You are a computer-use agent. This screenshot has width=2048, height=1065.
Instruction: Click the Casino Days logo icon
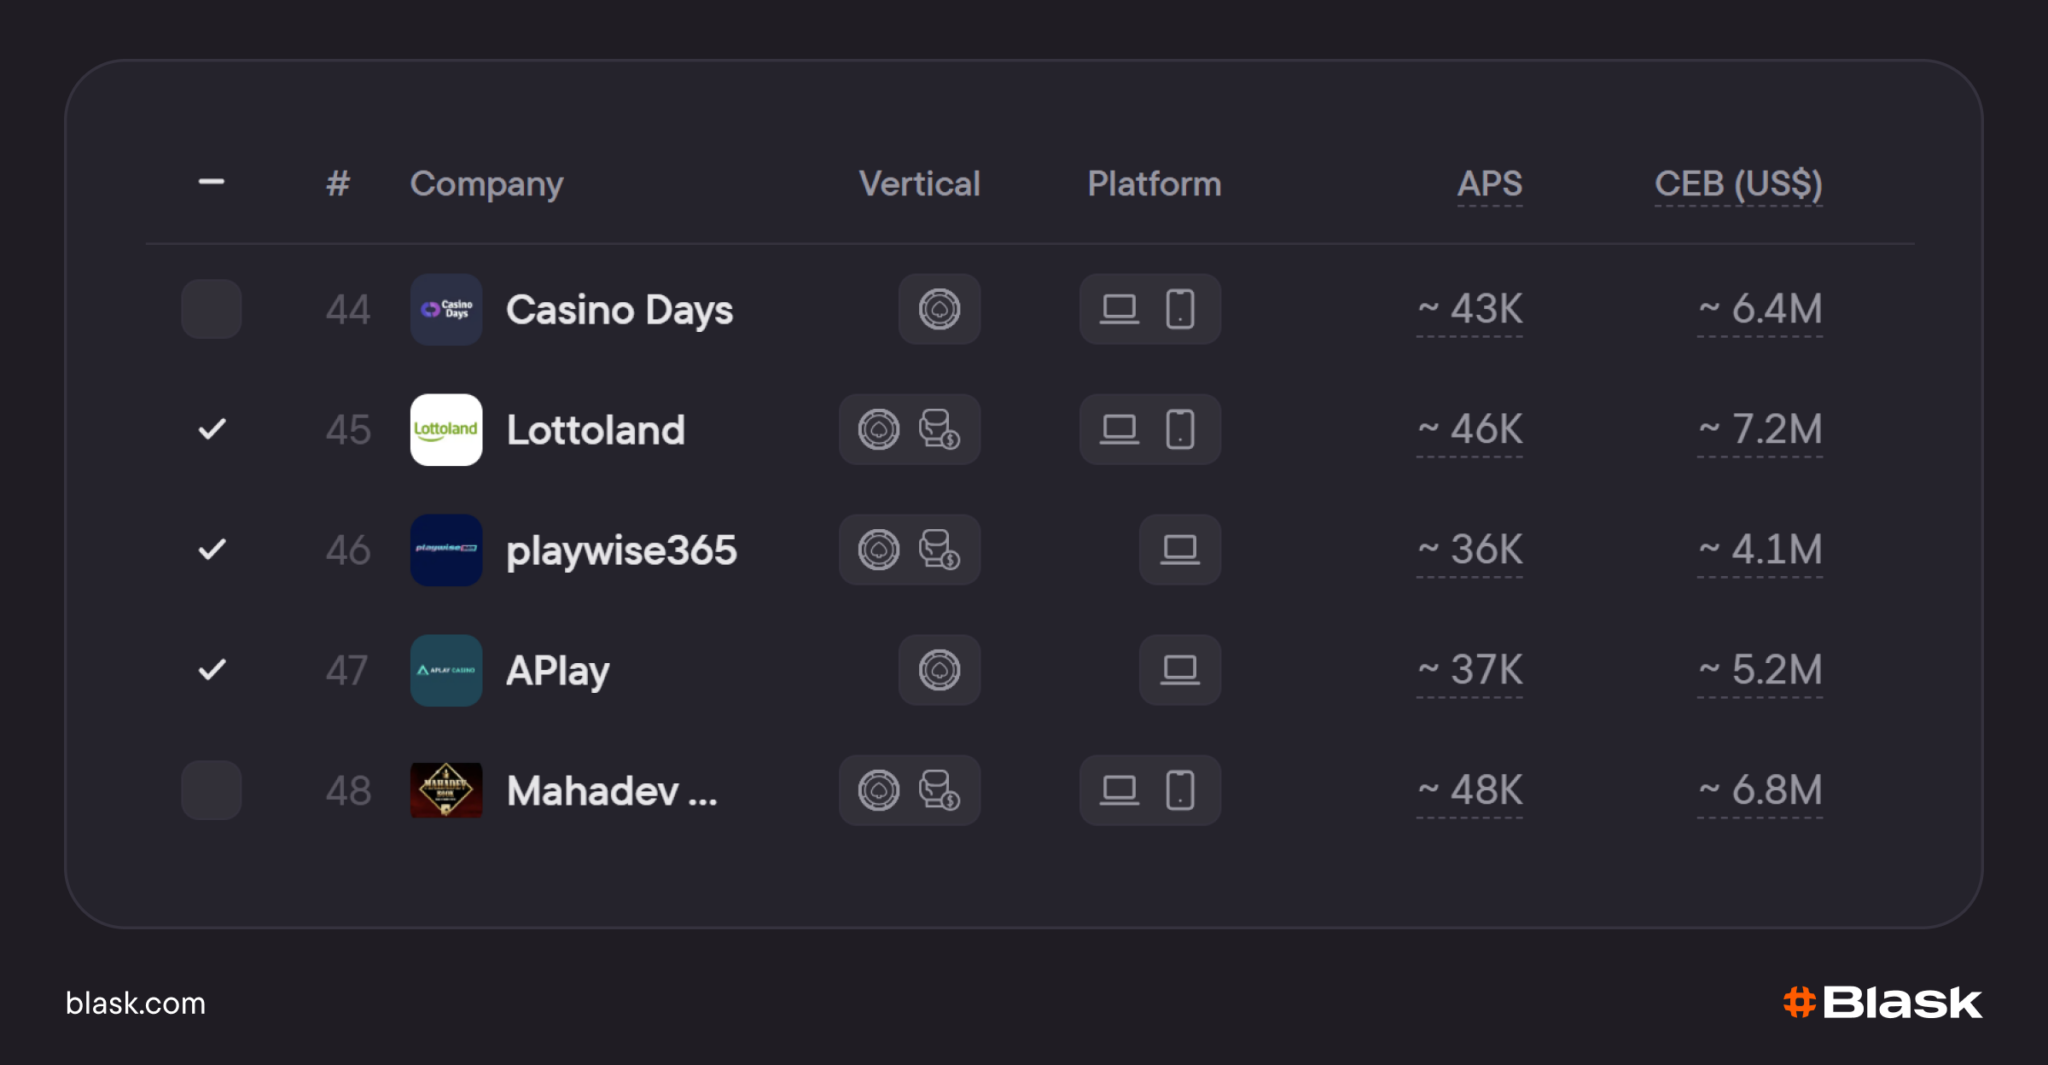pos(446,309)
